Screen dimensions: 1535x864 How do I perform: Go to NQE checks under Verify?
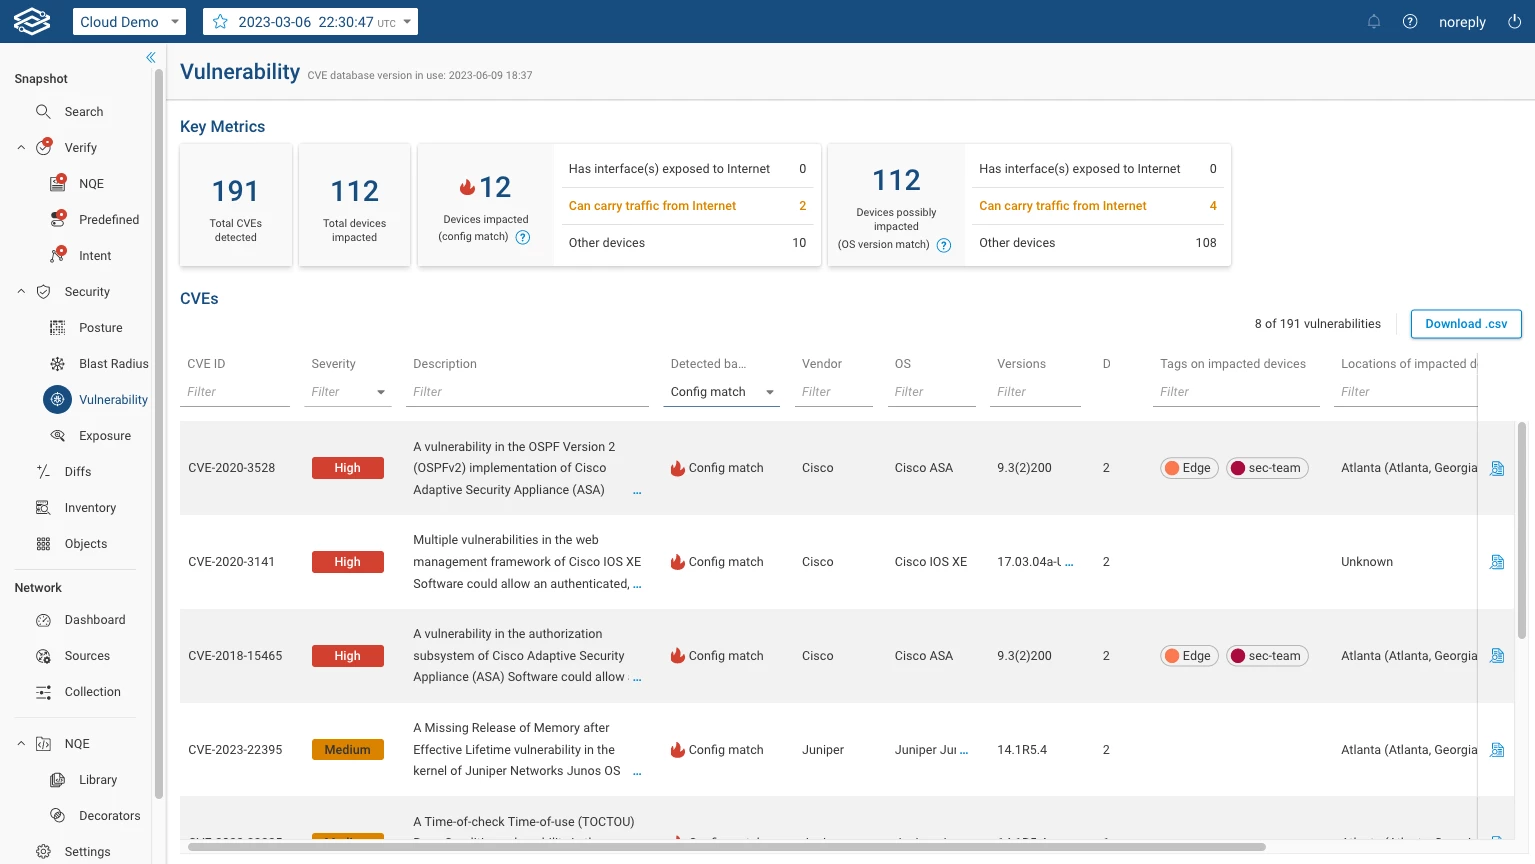coord(91,184)
